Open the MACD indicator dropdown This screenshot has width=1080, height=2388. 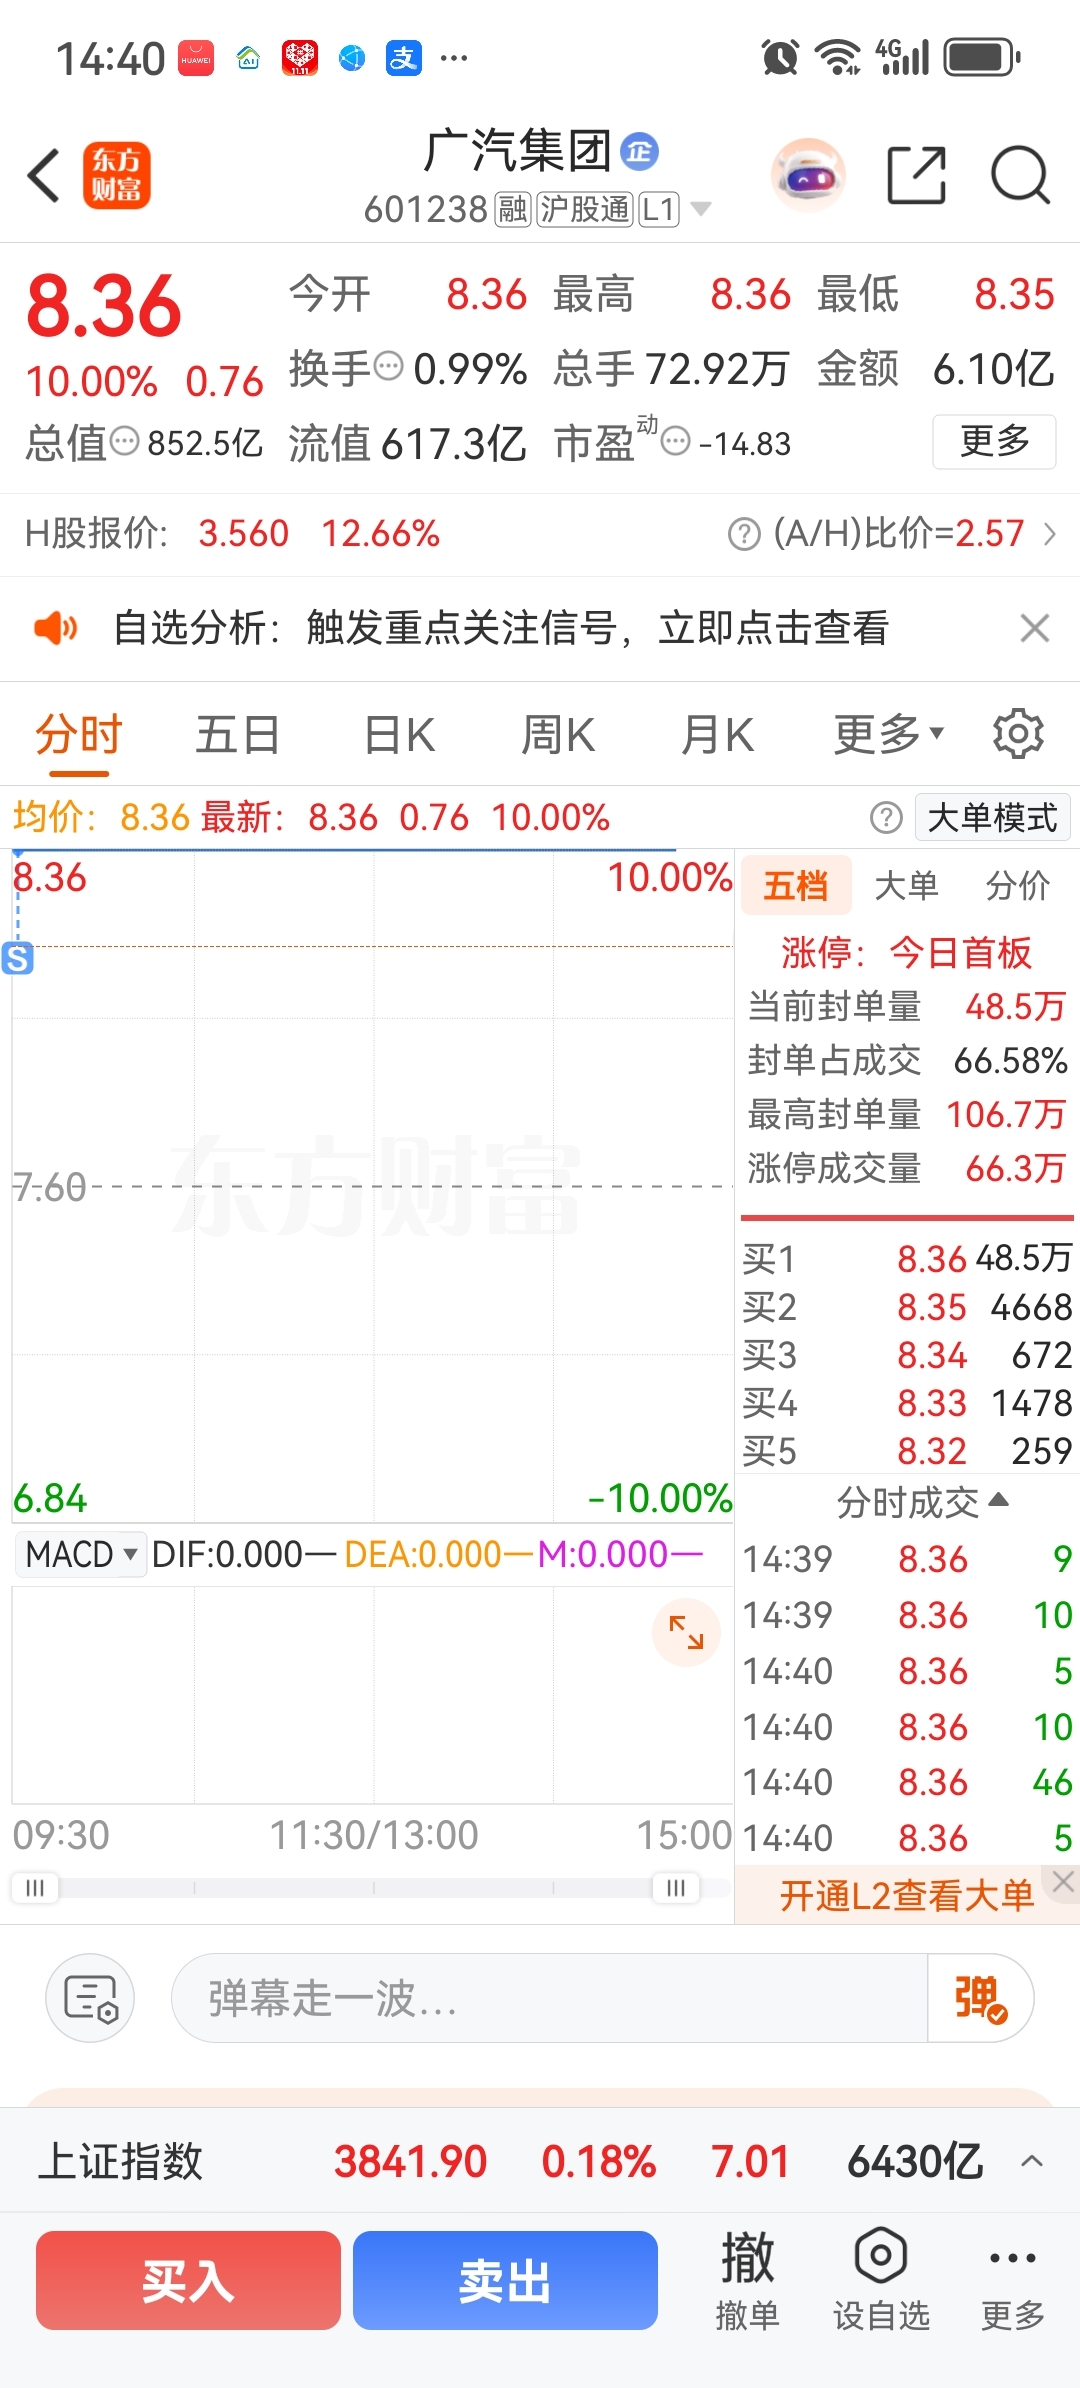[x=80, y=1555]
